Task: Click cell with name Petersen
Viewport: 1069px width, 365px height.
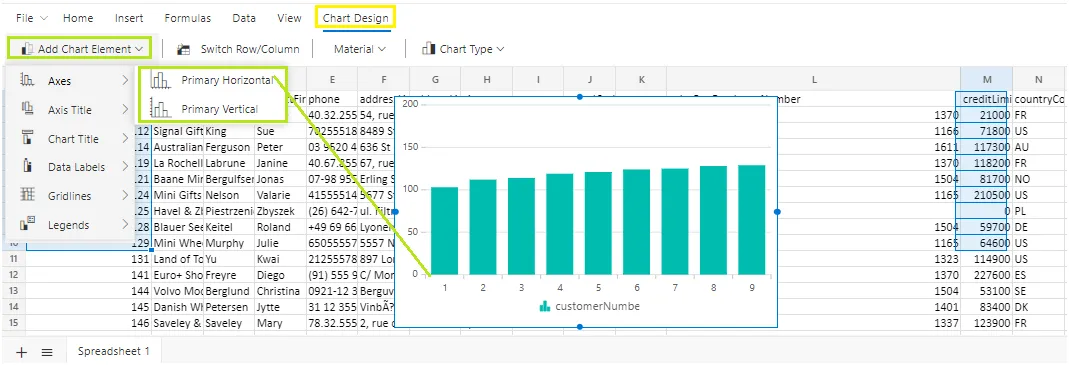Action: (x=228, y=307)
